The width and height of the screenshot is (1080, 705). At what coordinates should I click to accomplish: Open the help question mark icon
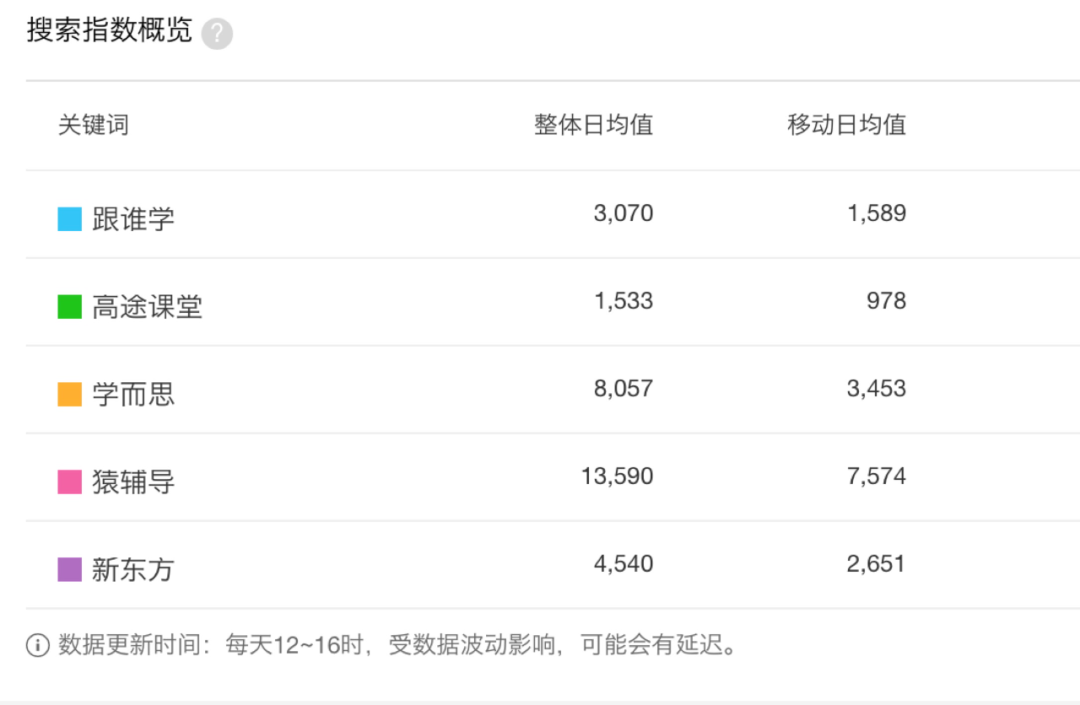(217, 34)
